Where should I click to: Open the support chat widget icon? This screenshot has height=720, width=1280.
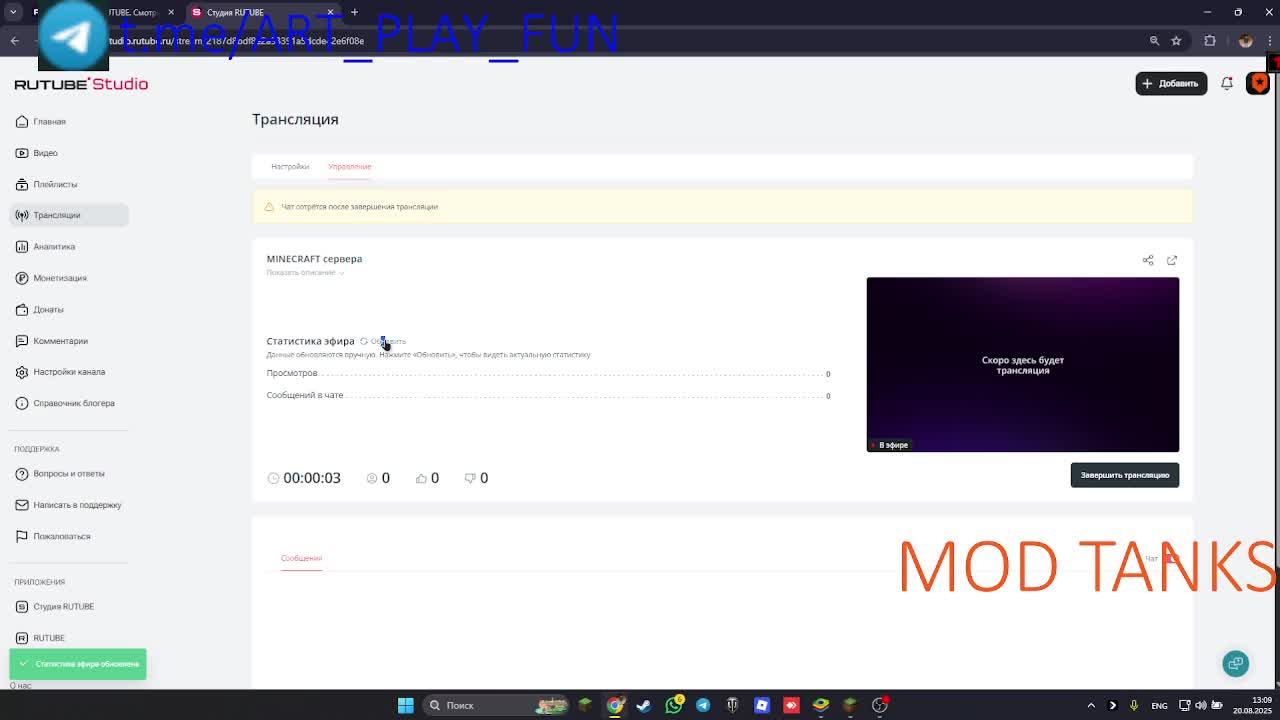point(1236,663)
